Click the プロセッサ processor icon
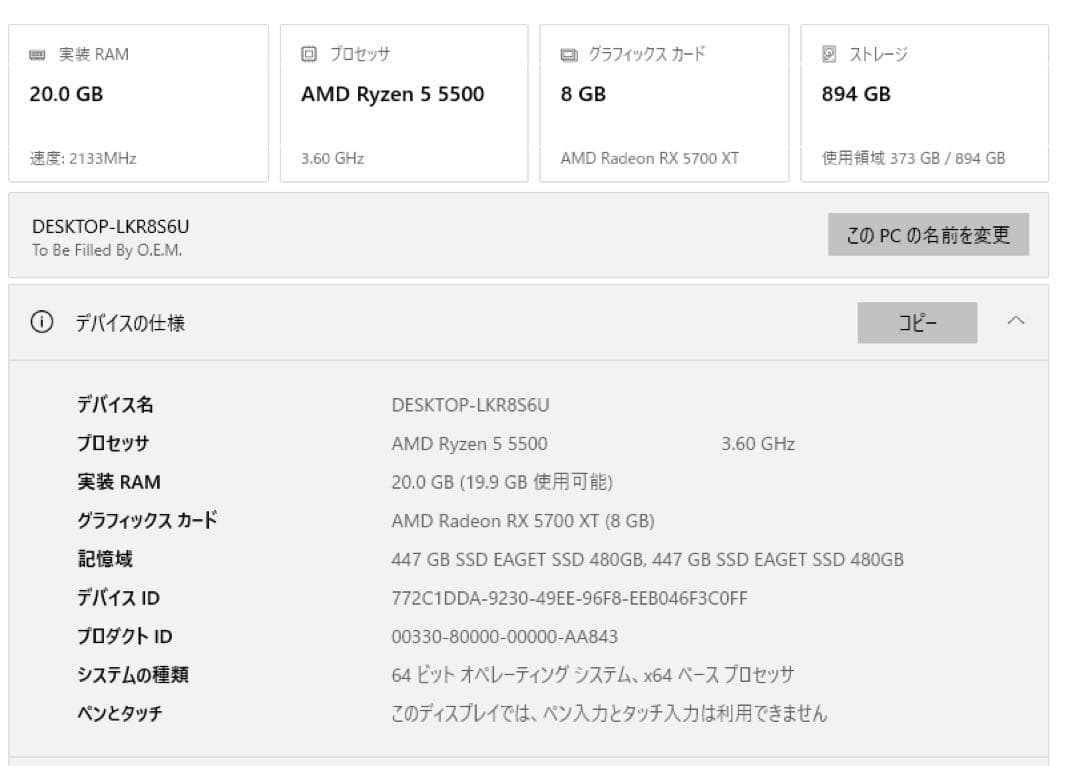1080x766 pixels. click(307, 55)
